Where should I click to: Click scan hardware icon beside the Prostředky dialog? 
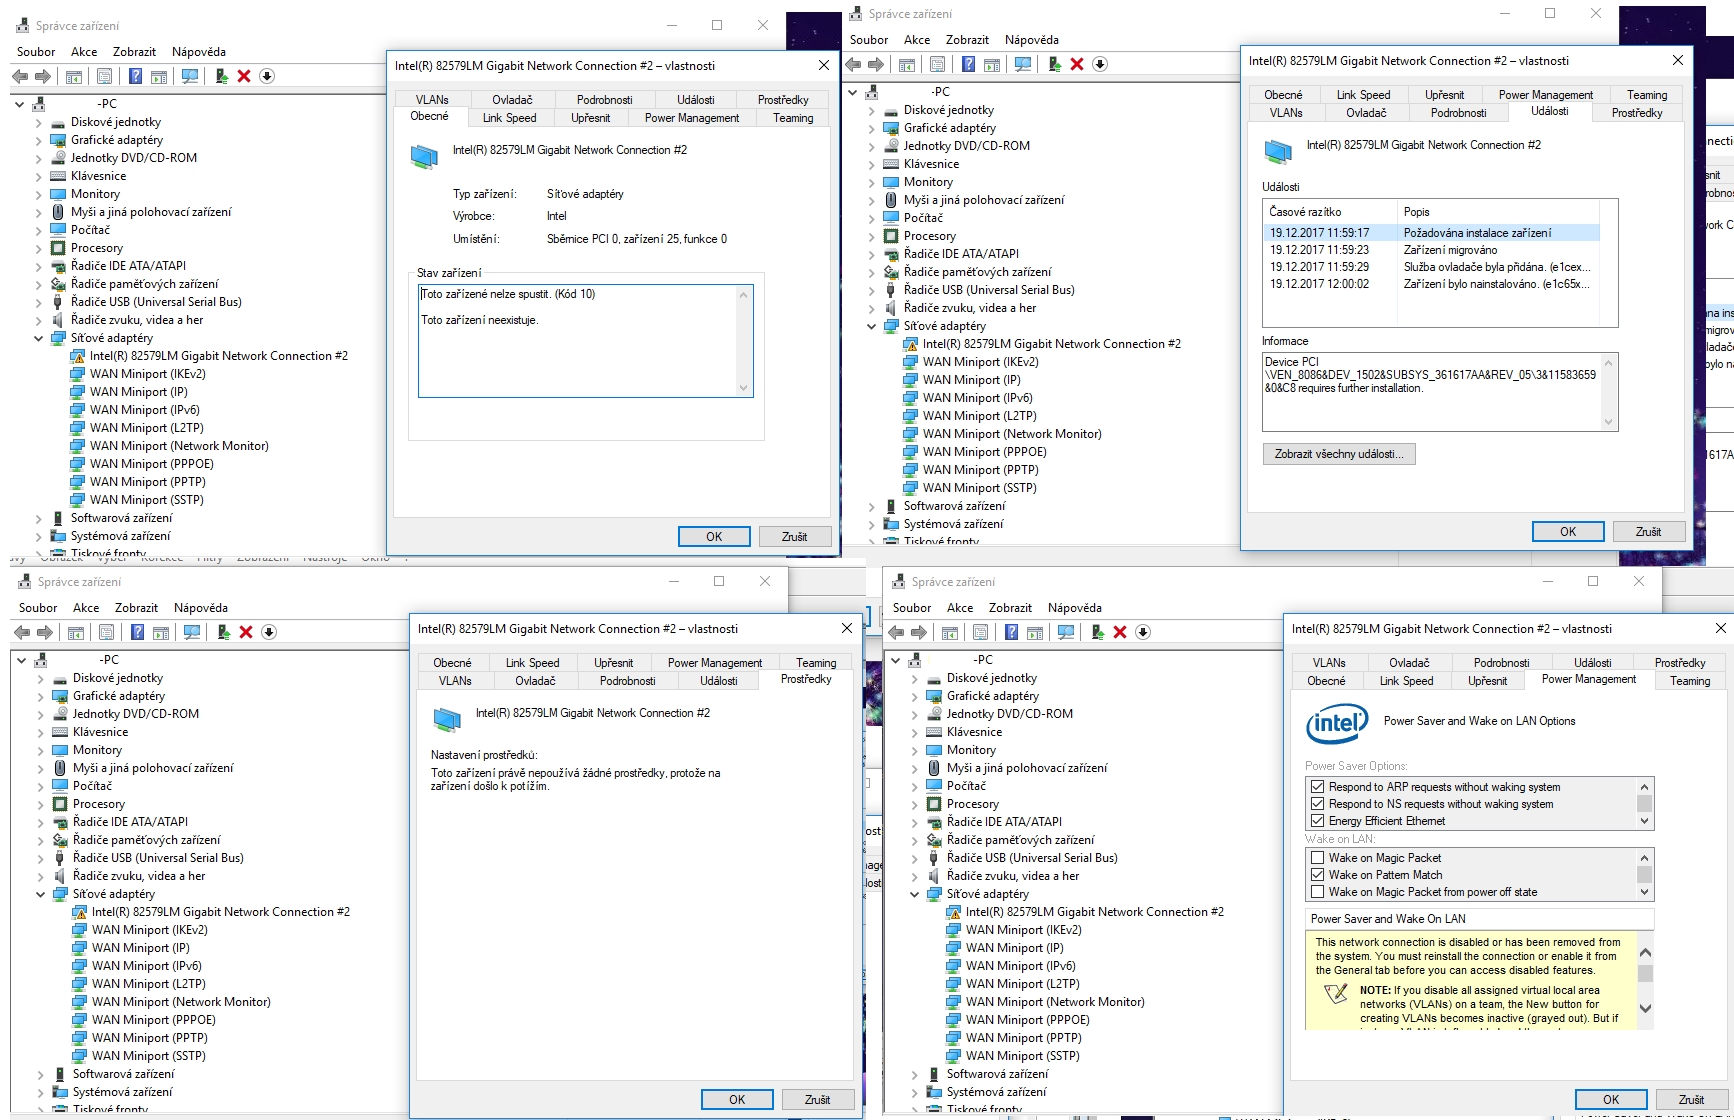coord(192,632)
